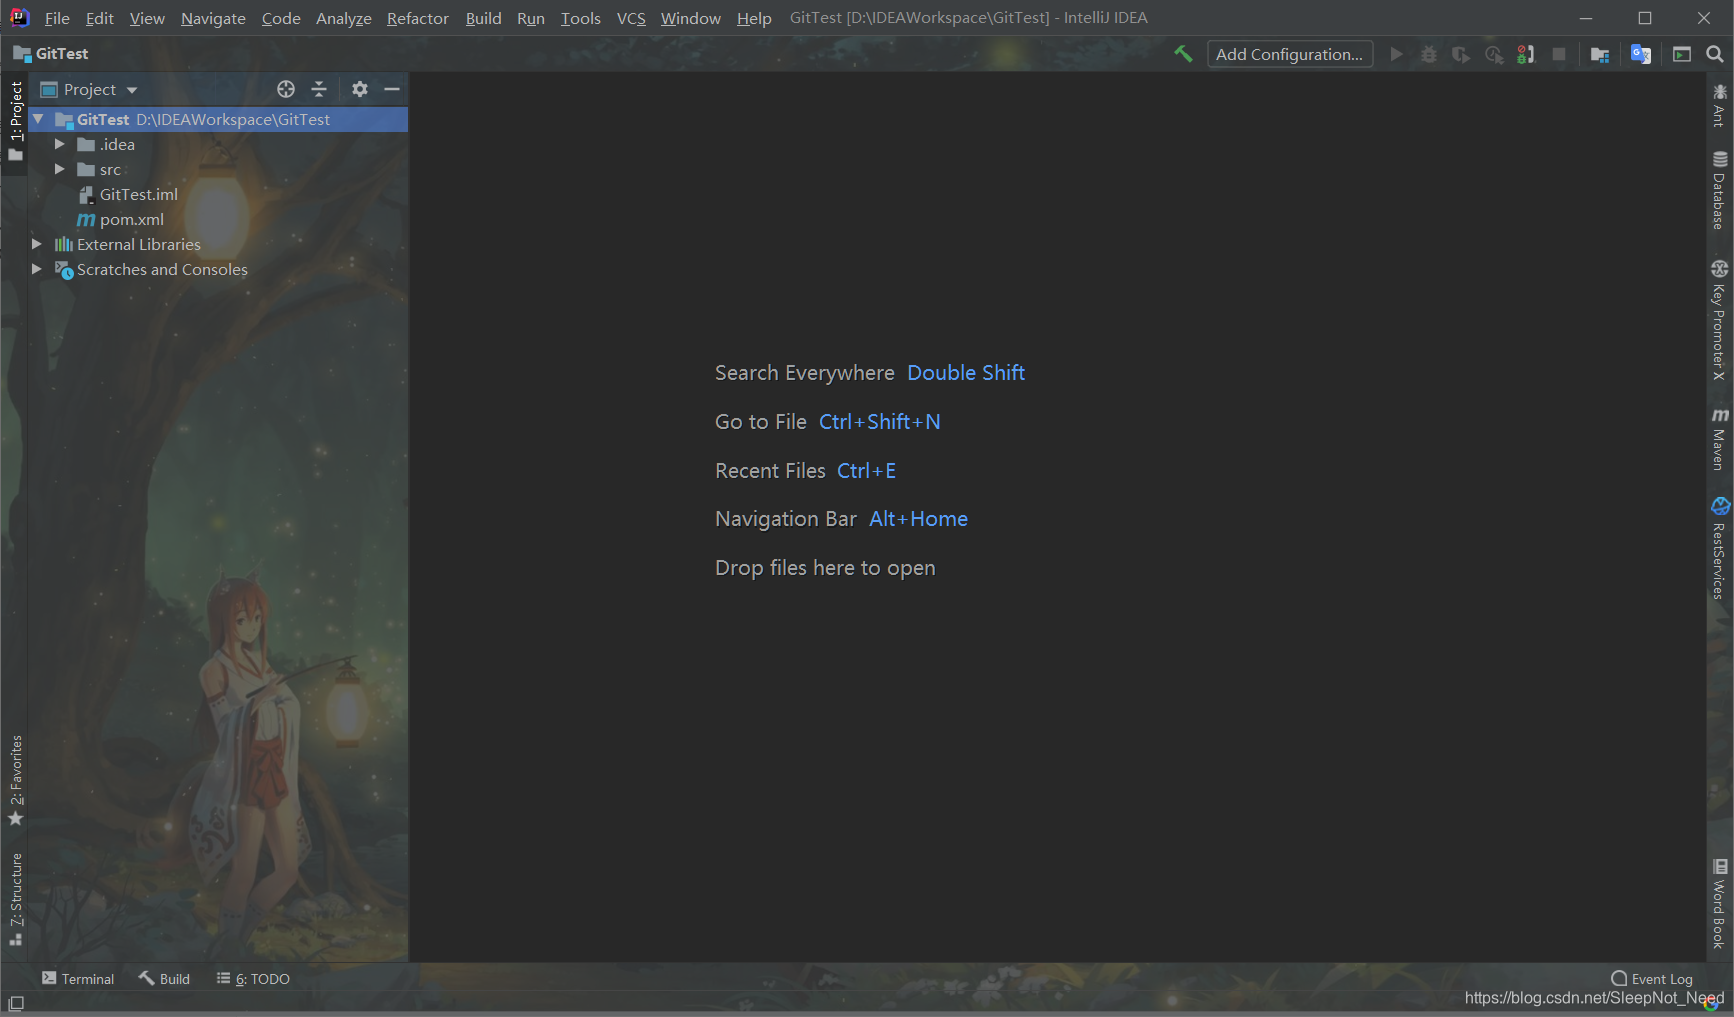Open the Terminal tool window
The width and height of the screenshot is (1734, 1017).
click(x=78, y=979)
